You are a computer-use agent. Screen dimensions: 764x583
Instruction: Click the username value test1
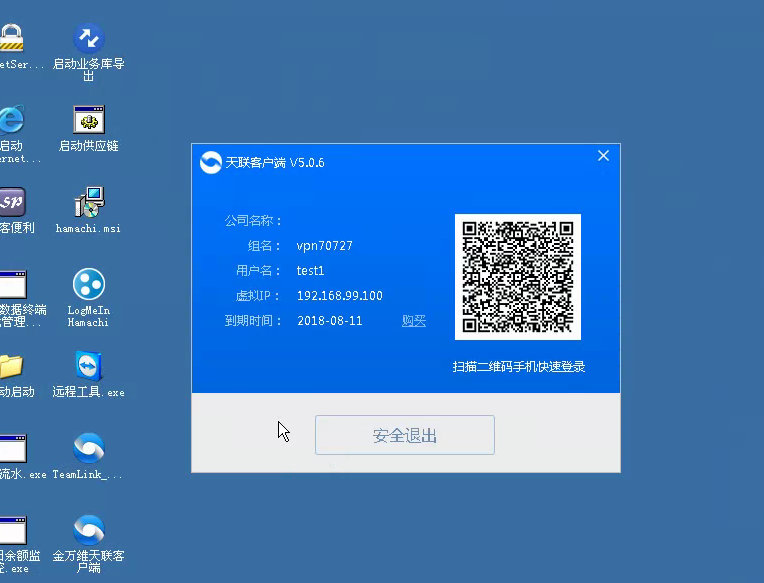[310, 270]
